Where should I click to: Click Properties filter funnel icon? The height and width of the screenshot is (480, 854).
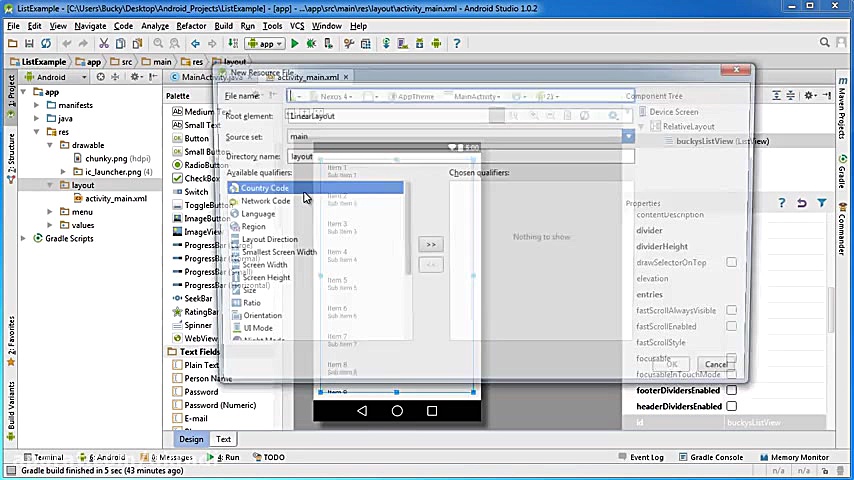tap(822, 203)
